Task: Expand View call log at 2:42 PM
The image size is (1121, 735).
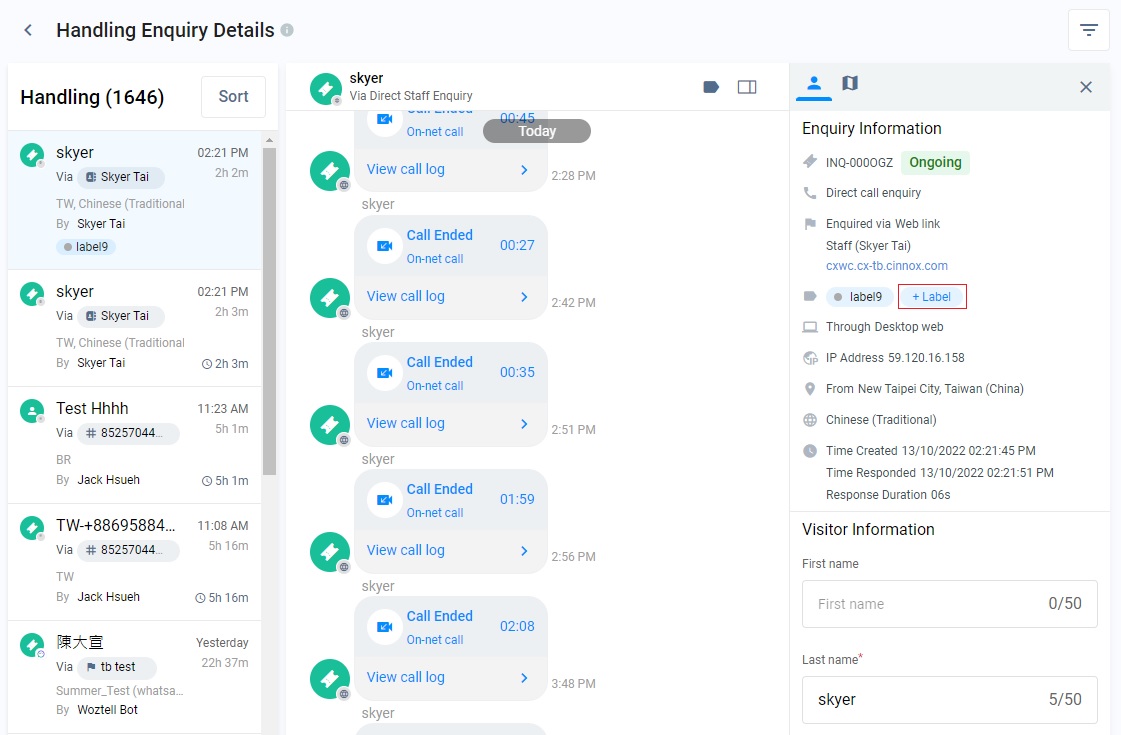Action: pos(450,296)
